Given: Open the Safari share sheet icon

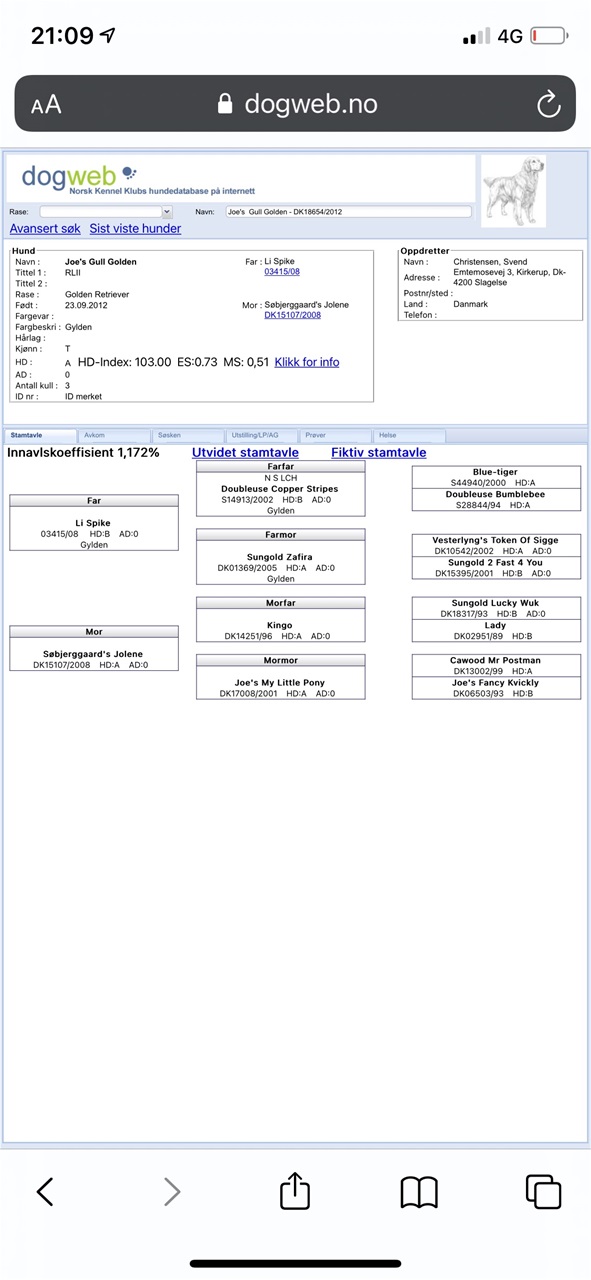Looking at the screenshot, I should point(295,1190).
